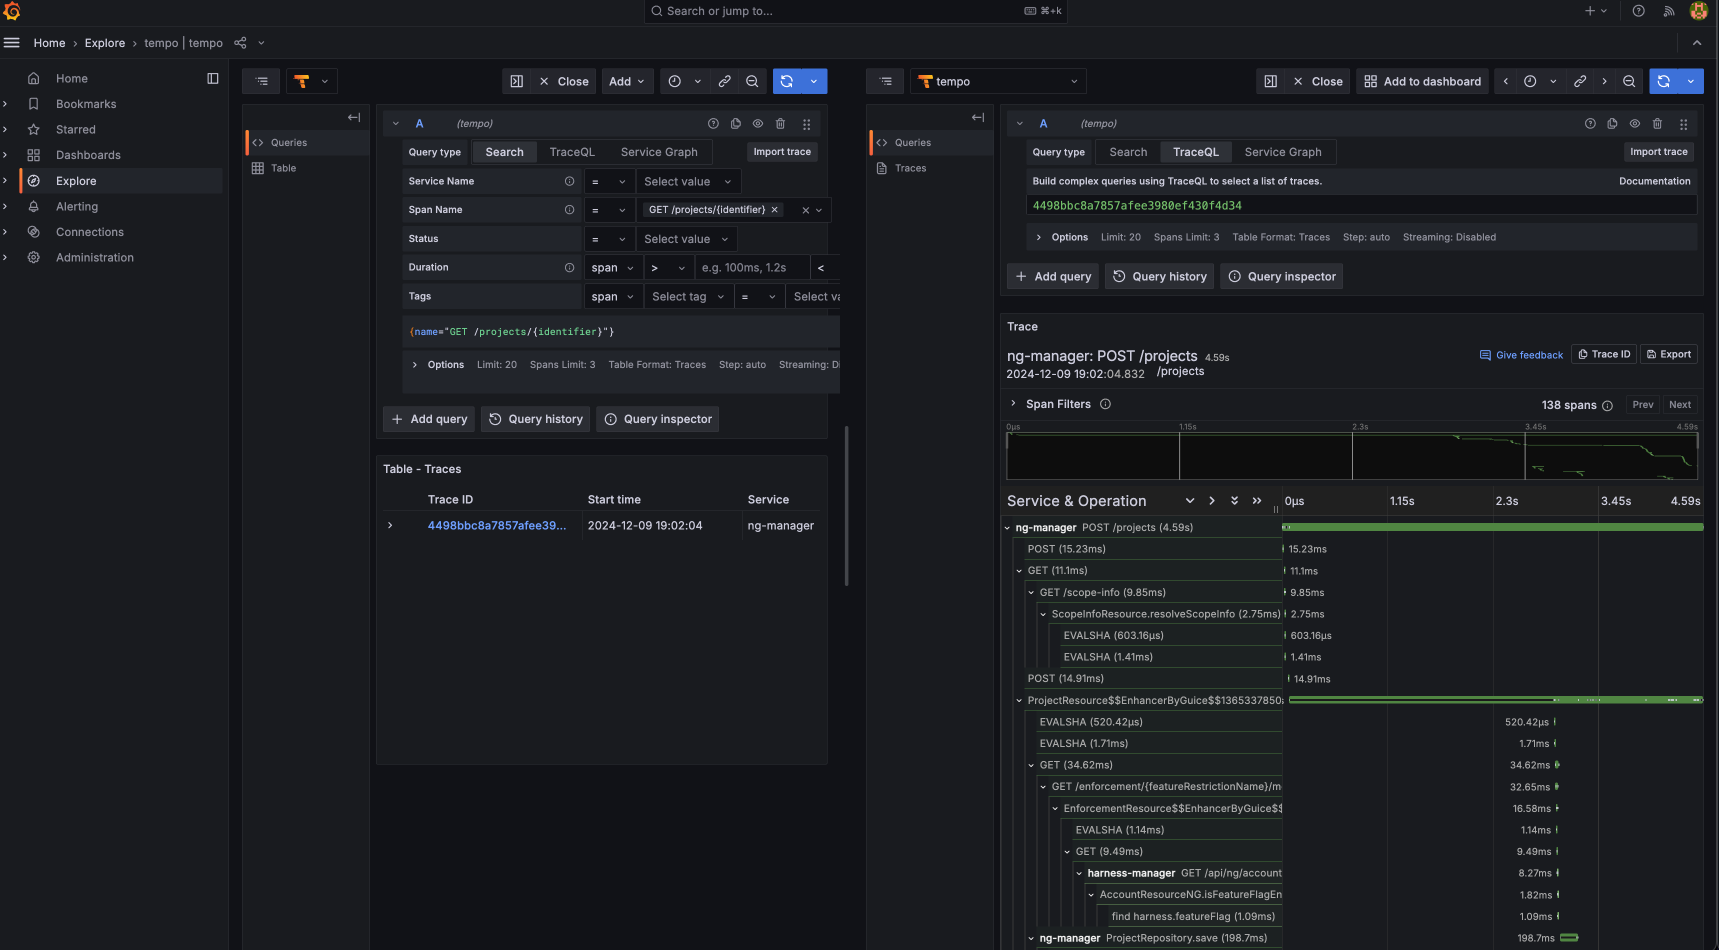
Task: Toggle the main hamburger menu
Action: click(x=12, y=43)
